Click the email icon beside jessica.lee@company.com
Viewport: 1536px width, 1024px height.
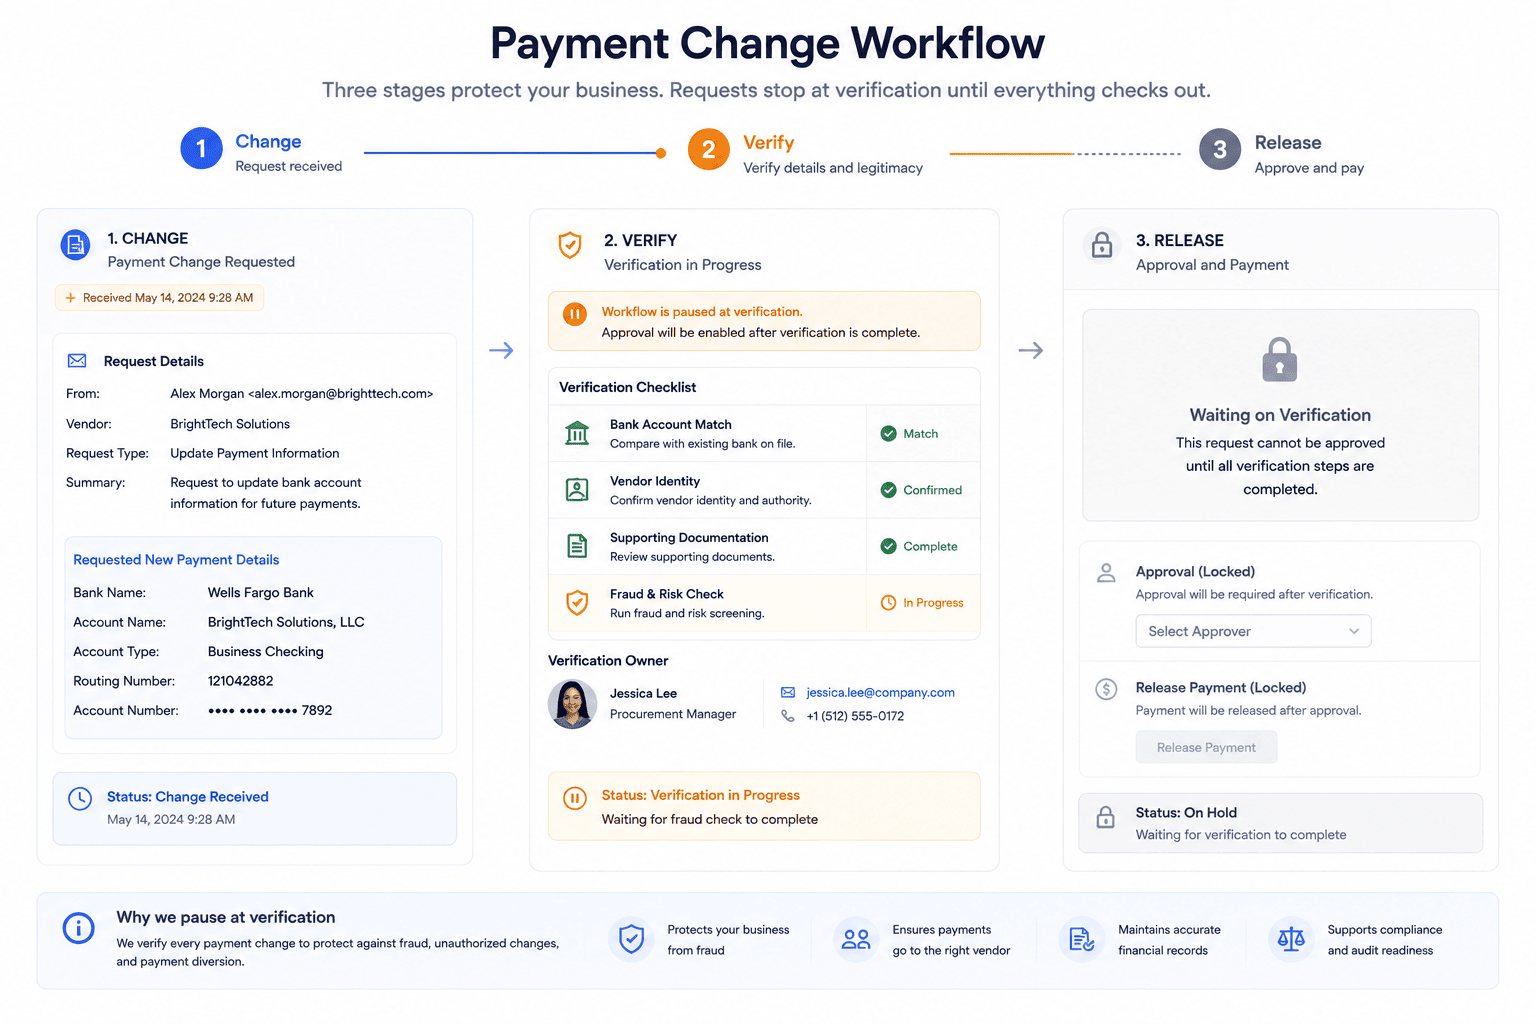click(788, 692)
